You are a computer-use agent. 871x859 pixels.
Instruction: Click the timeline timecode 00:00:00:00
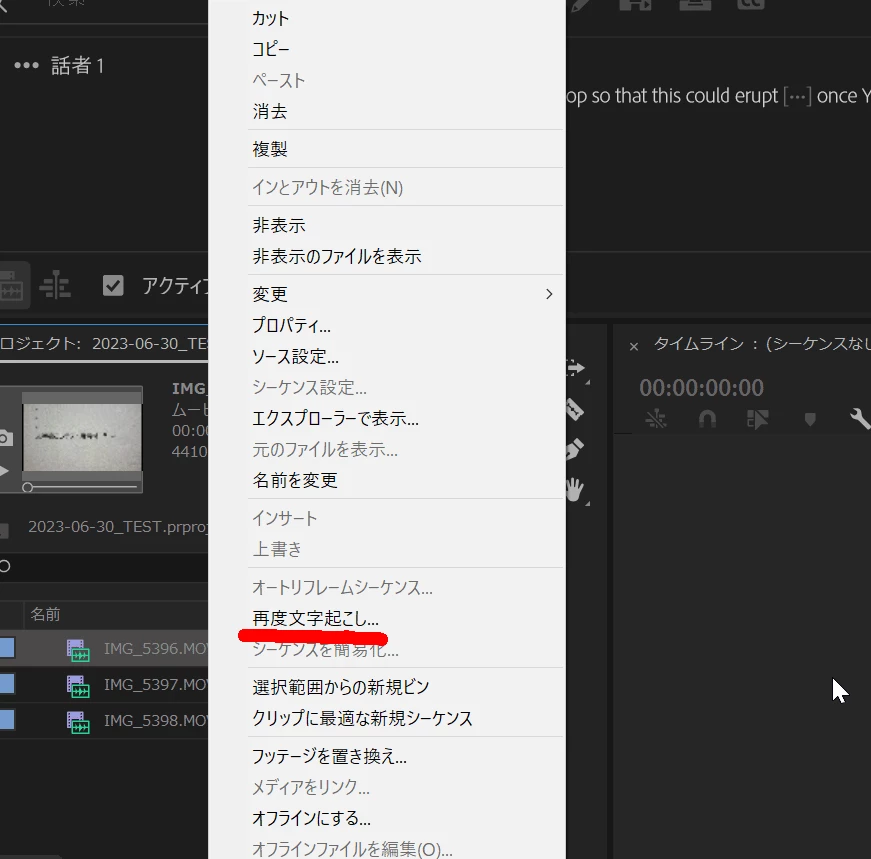pyautogui.click(x=701, y=388)
